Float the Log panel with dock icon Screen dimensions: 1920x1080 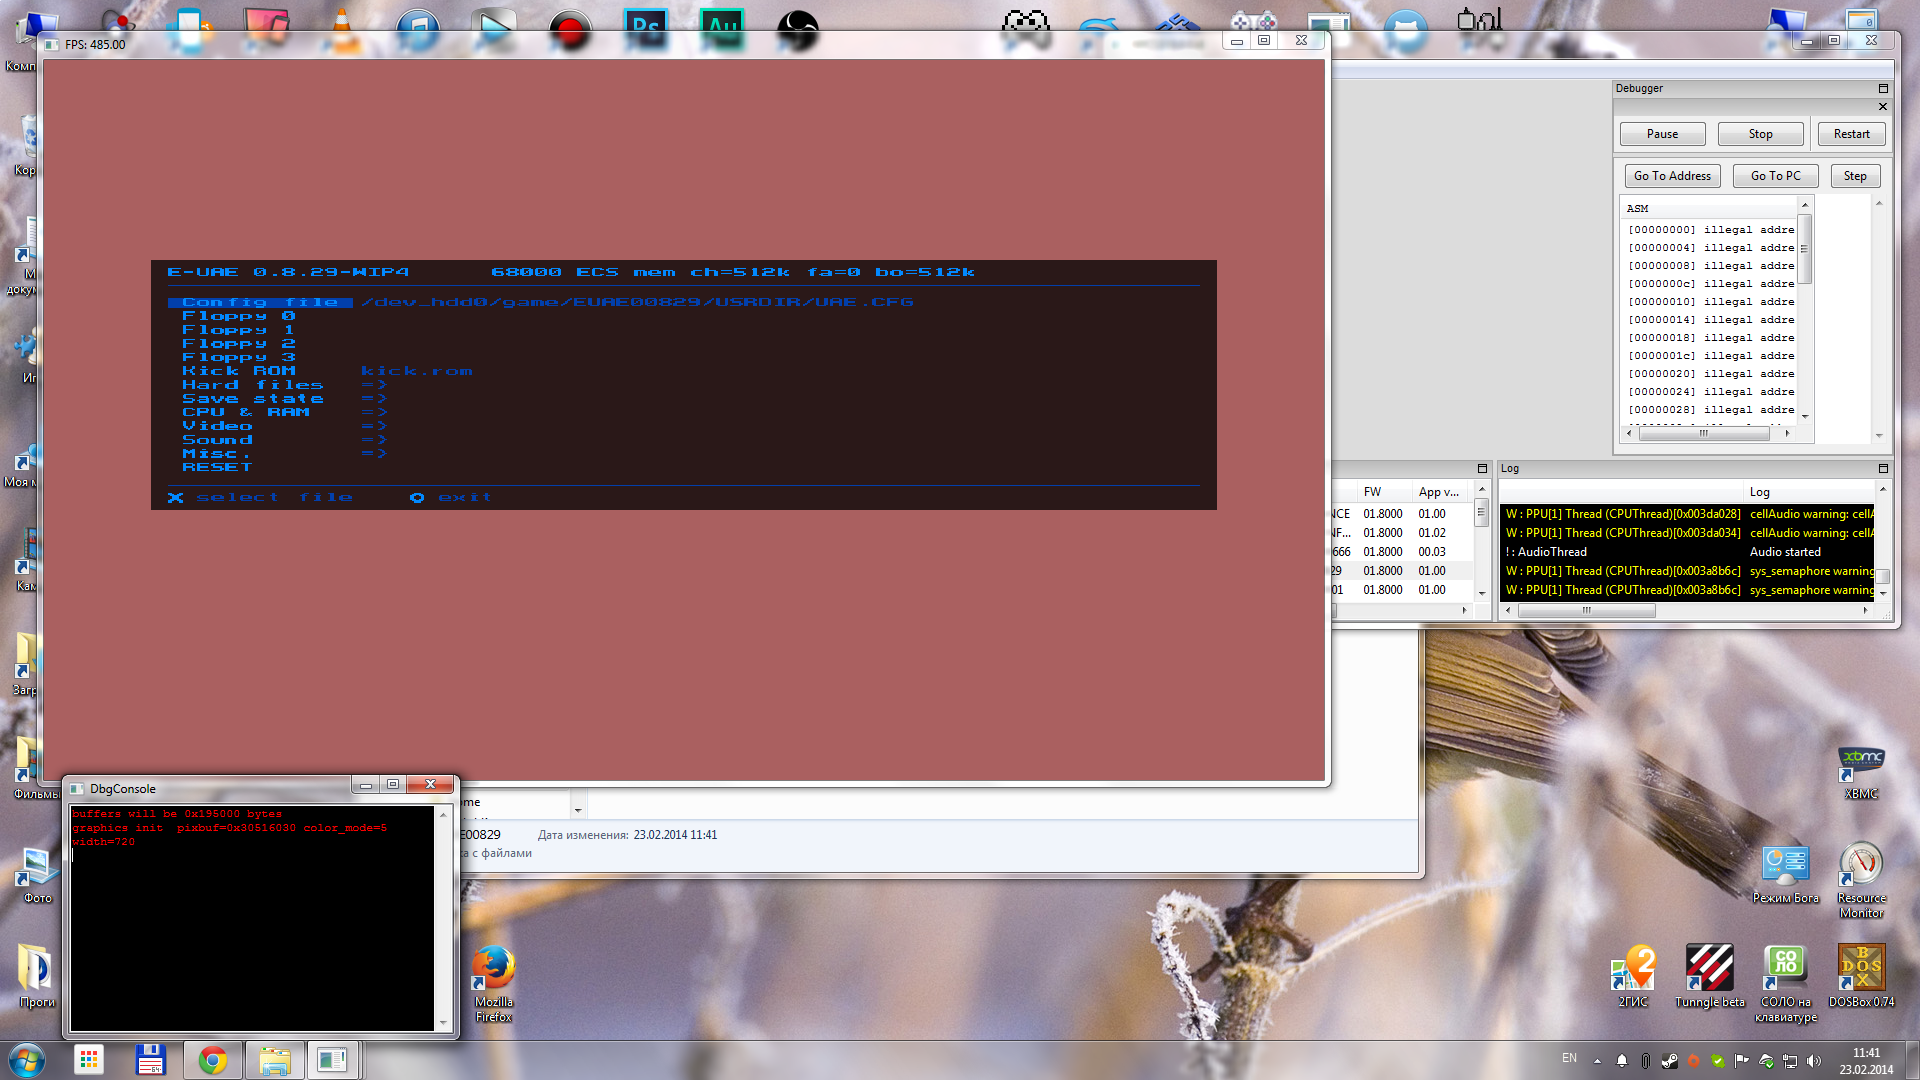tap(1883, 468)
